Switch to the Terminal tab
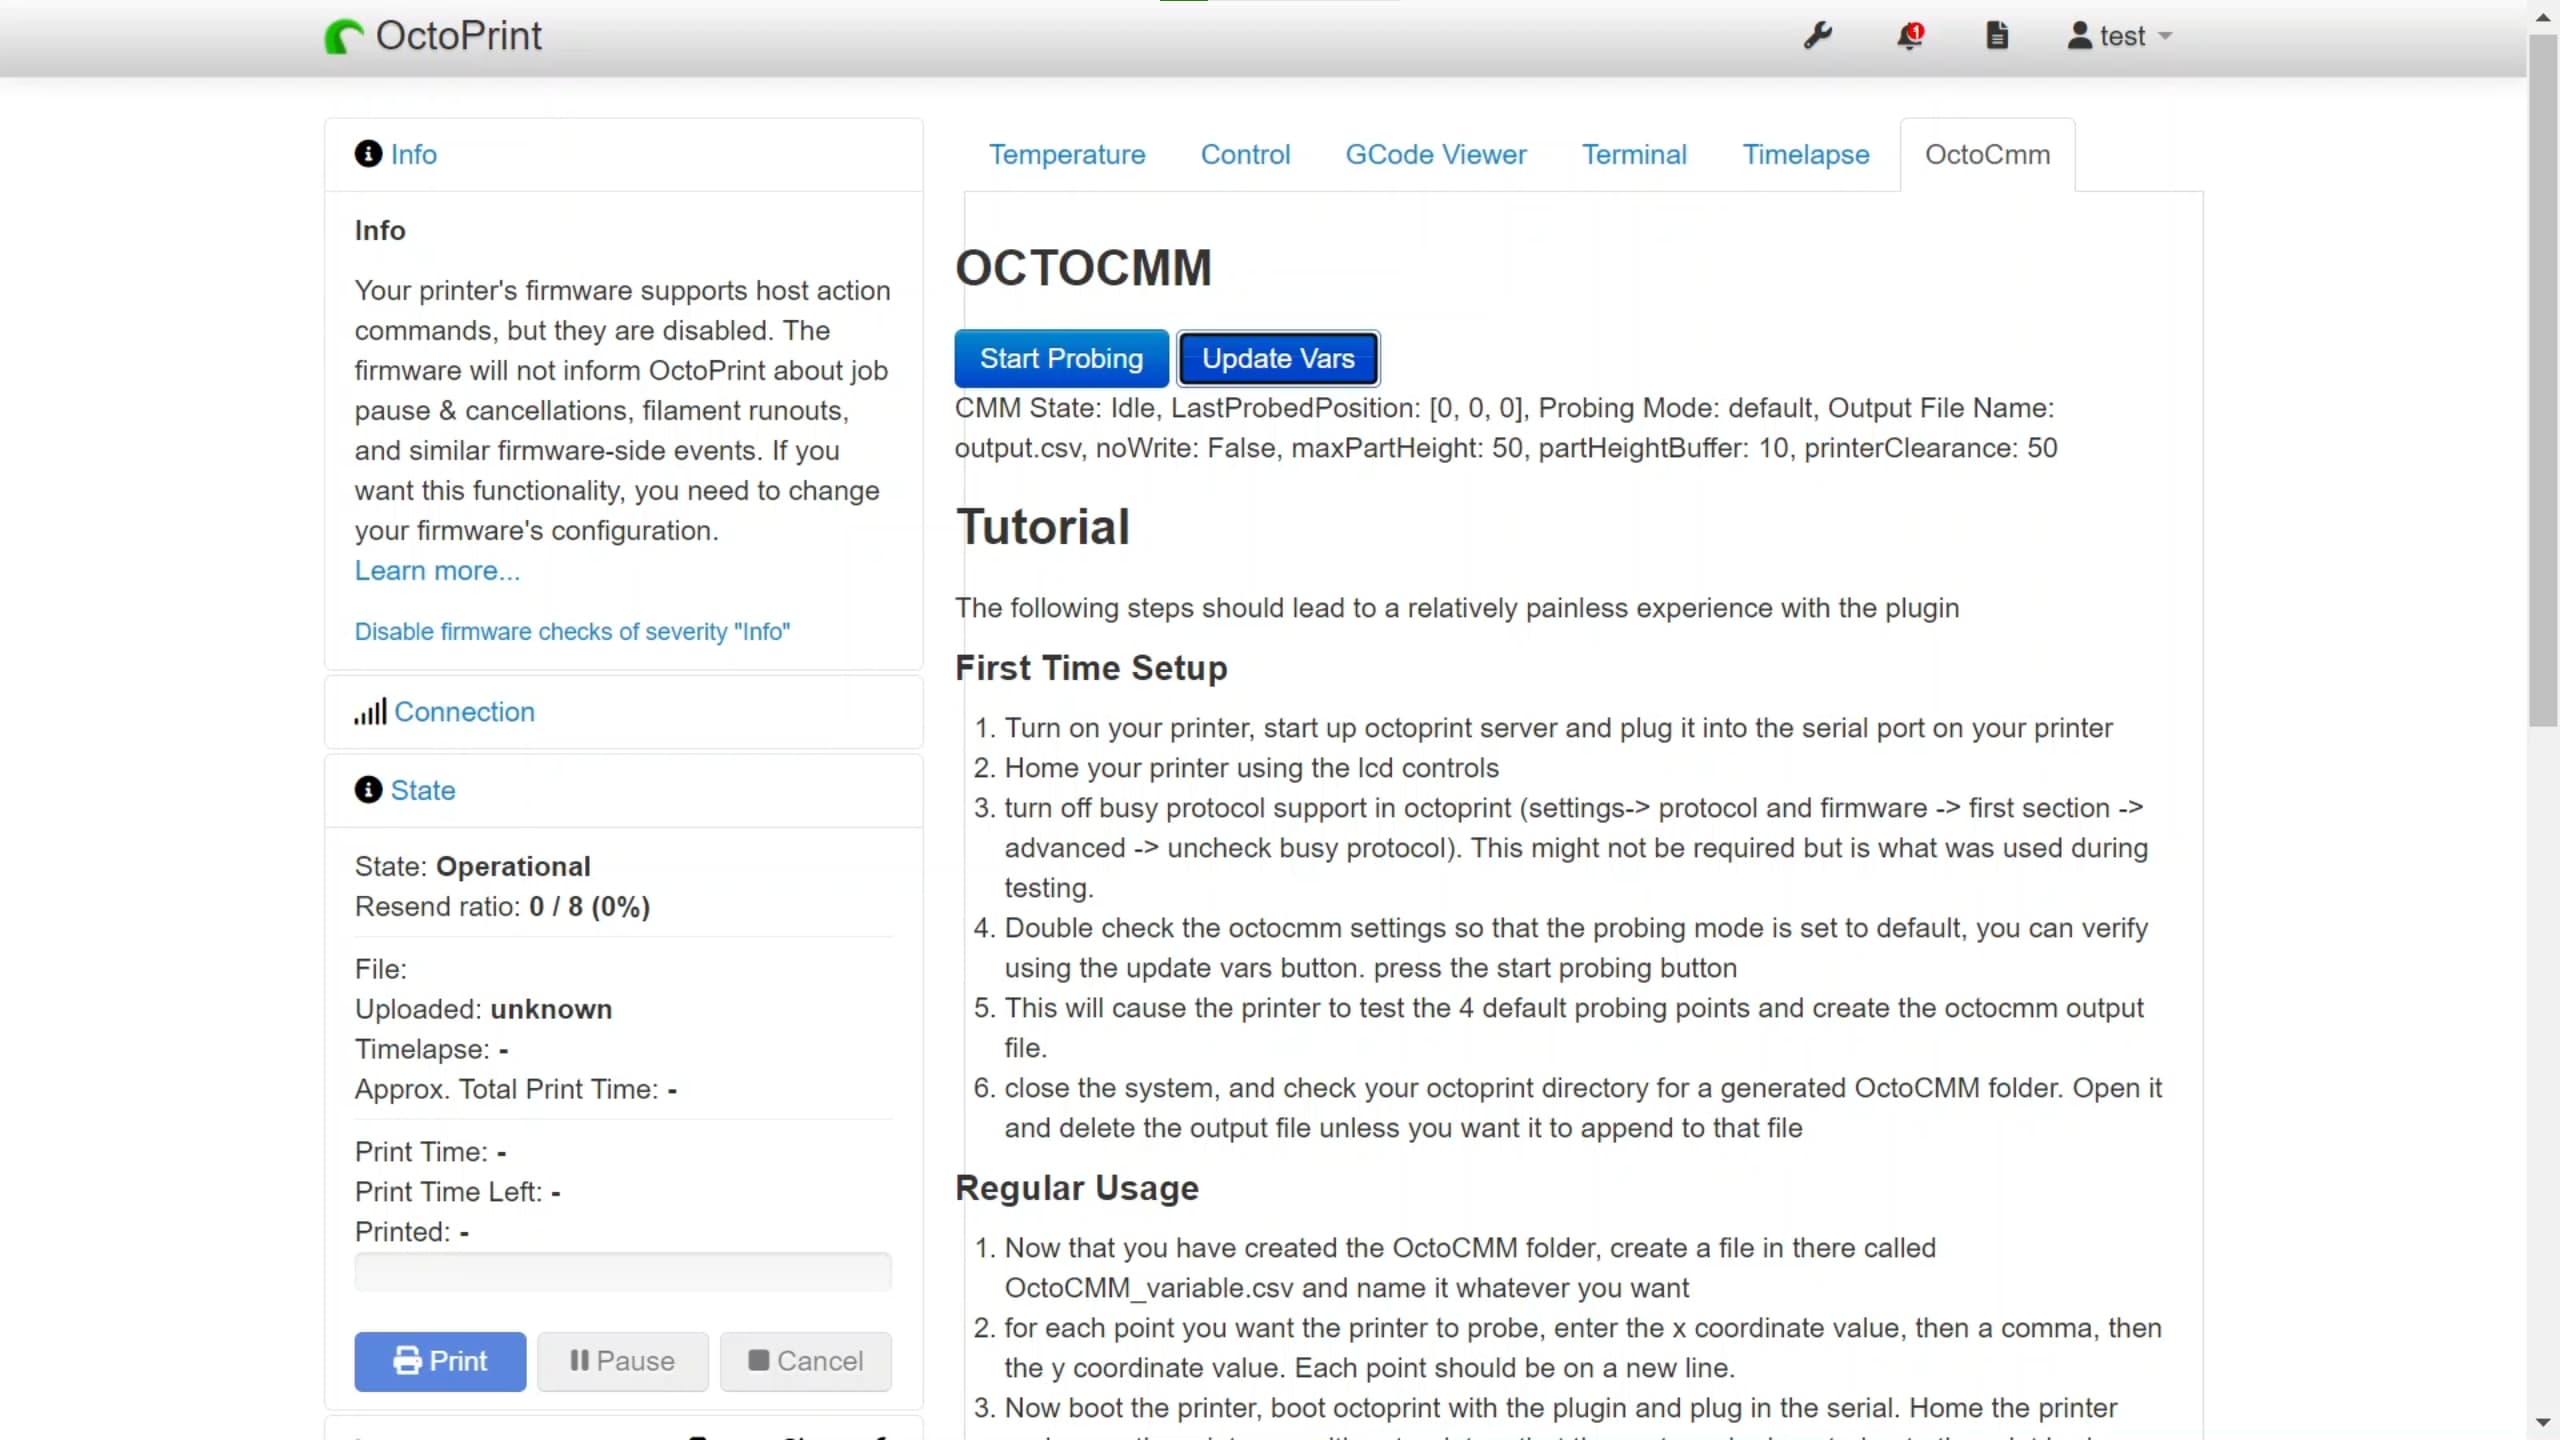2560x1440 pixels. pos(1633,155)
